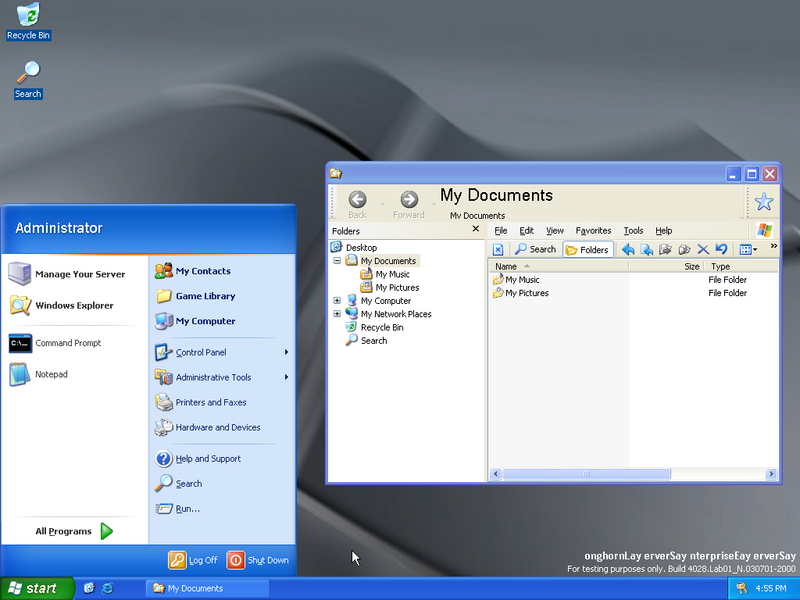Image resolution: width=800 pixels, height=600 pixels.
Task: Click the Log Off button
Action: pos(193,560)
